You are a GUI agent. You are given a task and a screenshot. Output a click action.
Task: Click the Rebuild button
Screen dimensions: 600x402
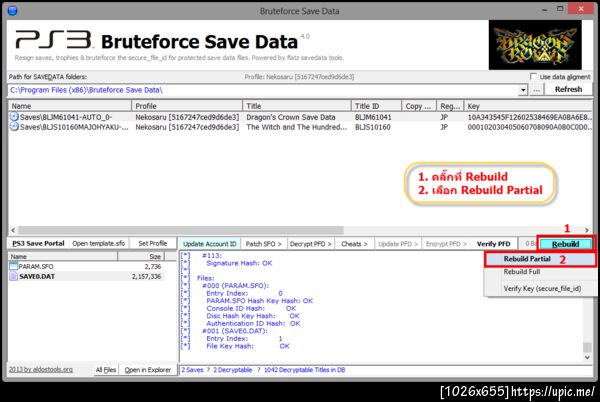(x=566, y=244)
